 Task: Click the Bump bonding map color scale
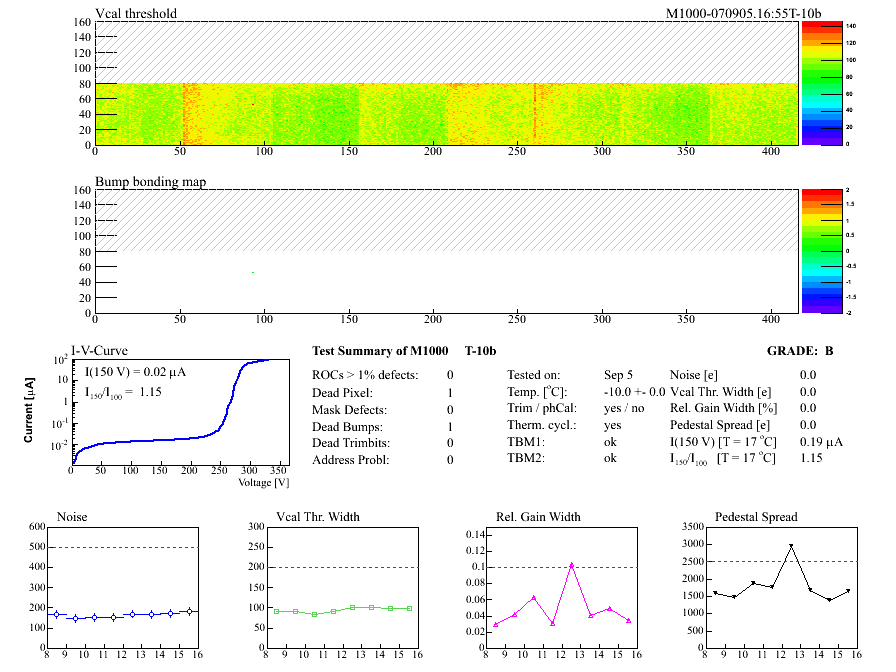(819, 251)
